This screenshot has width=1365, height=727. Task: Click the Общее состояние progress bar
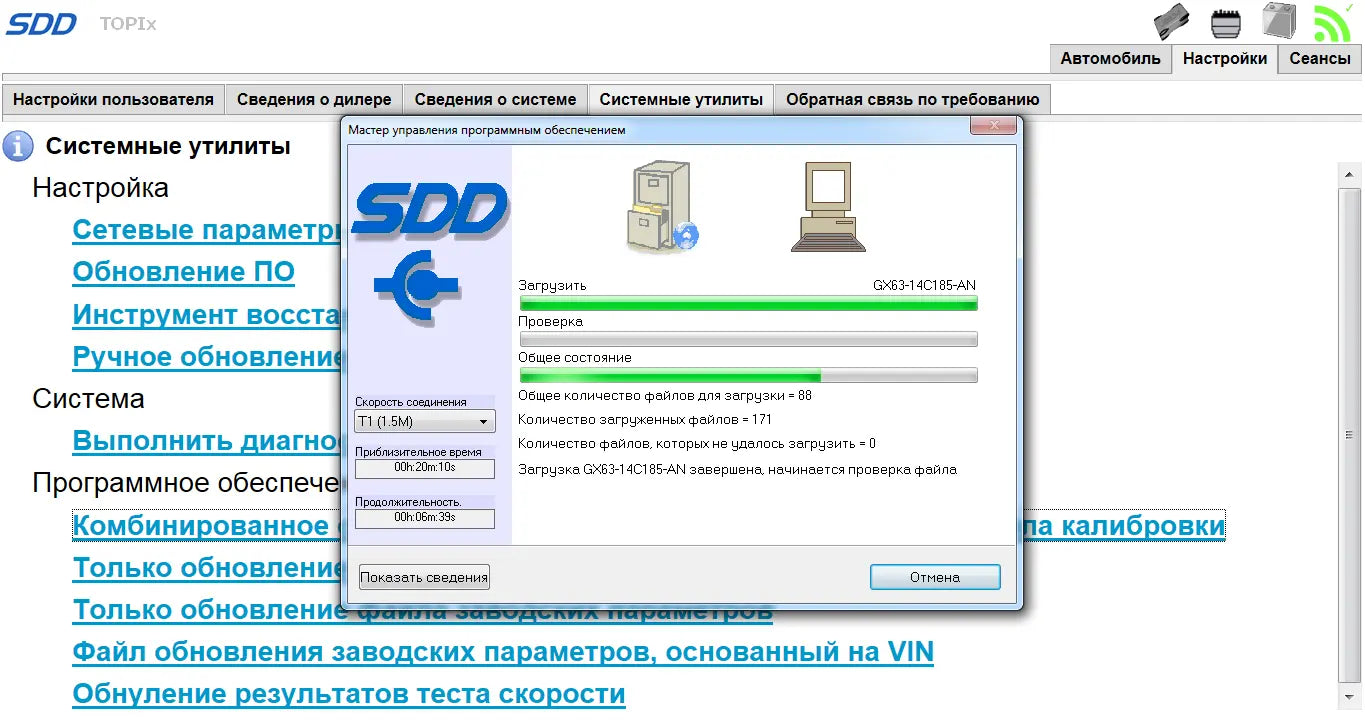tap(748, 376)
